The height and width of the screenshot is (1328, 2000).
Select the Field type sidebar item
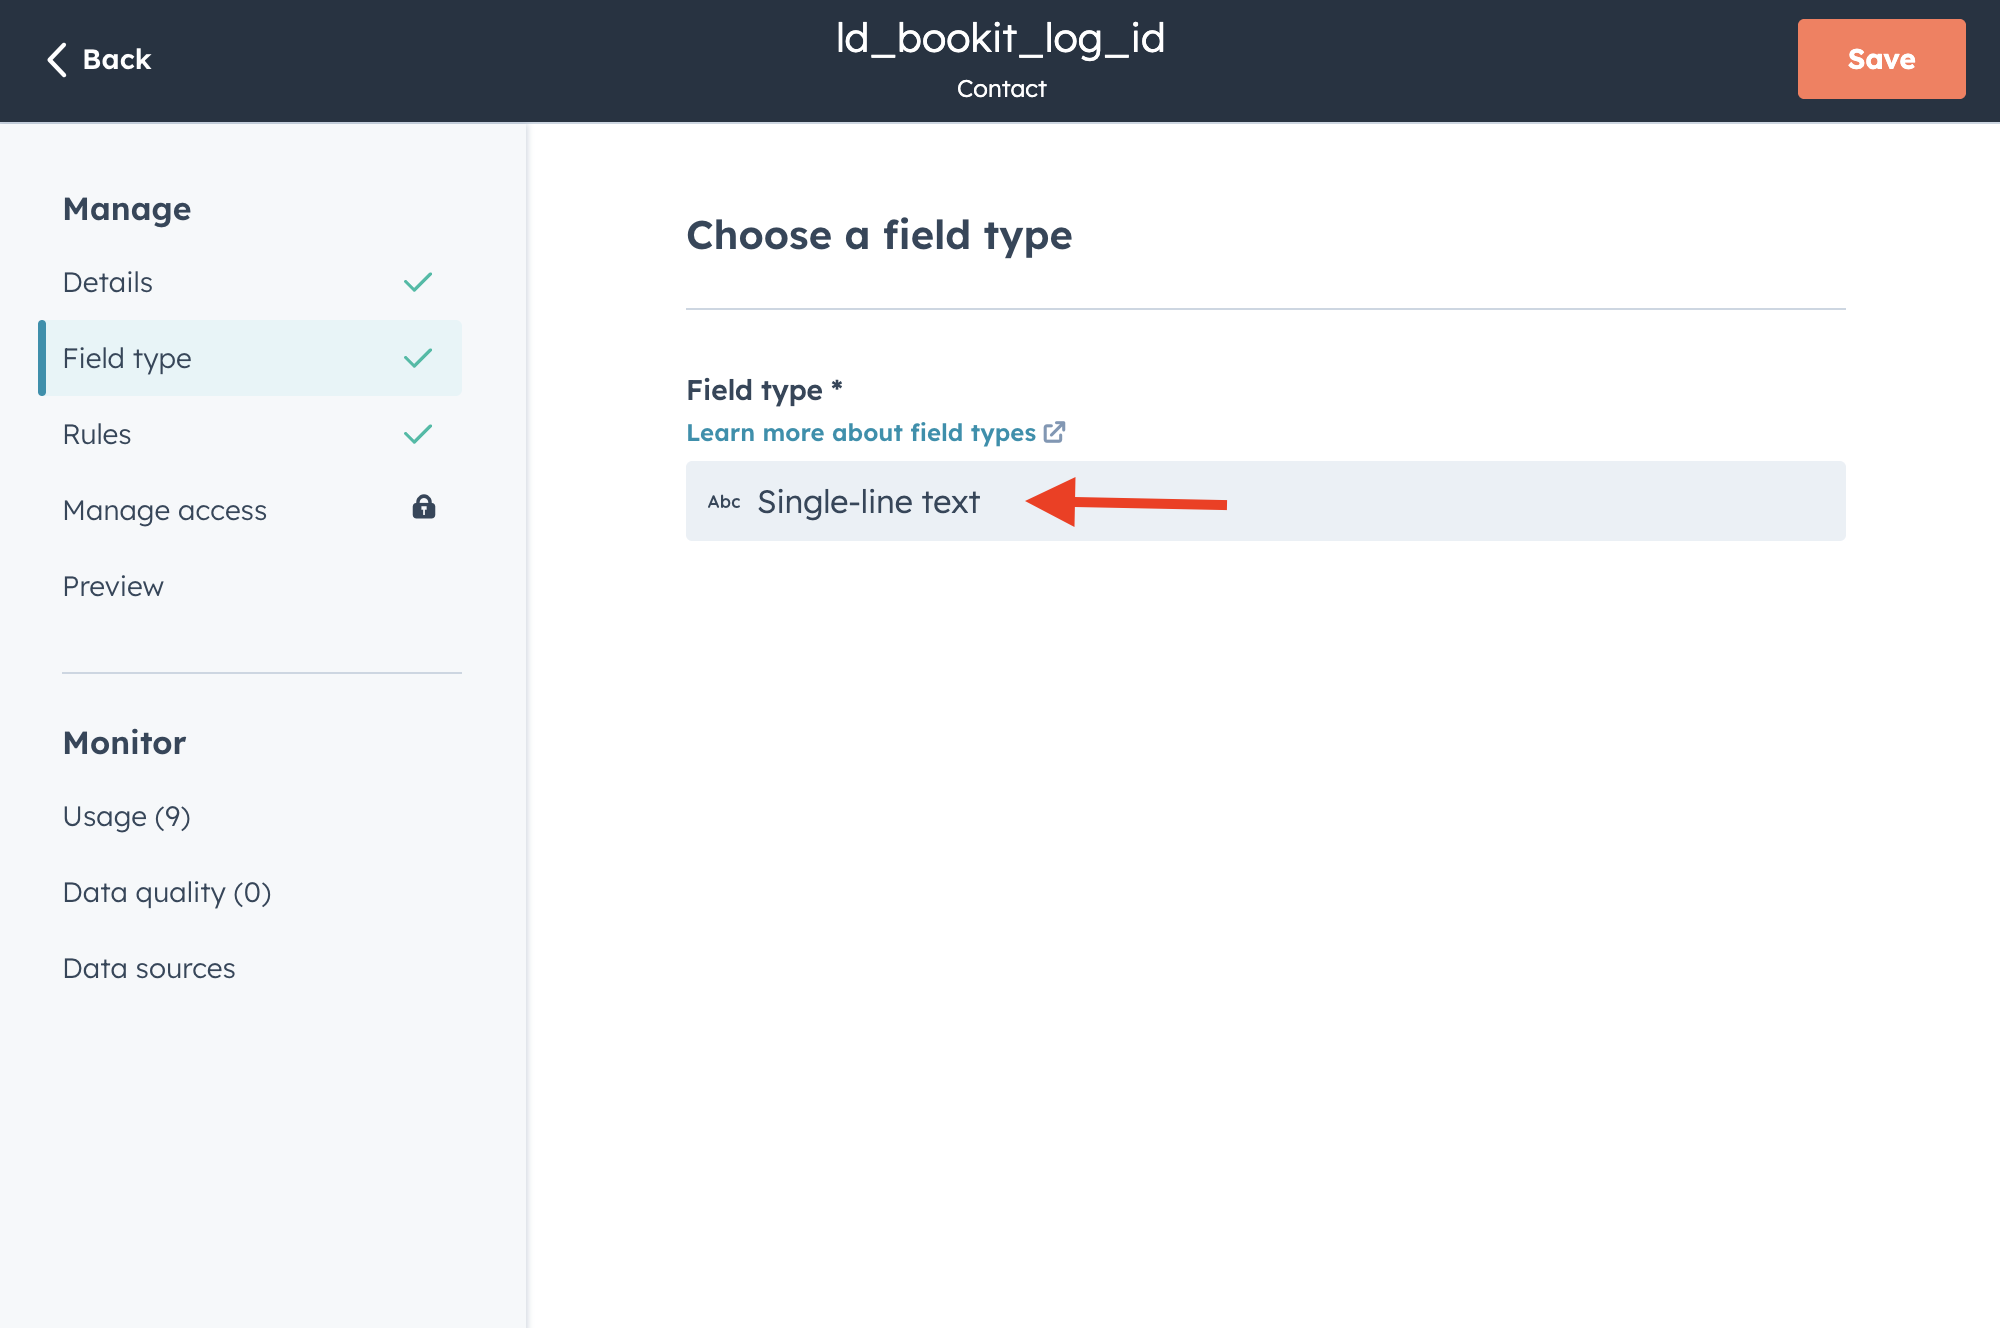128,357
